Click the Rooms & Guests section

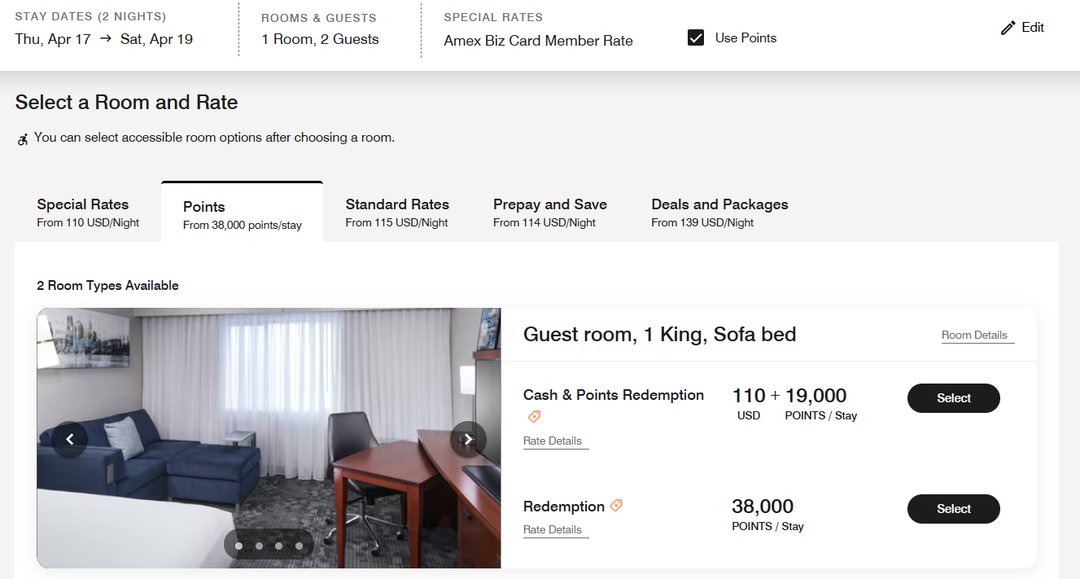pos(319,30)
